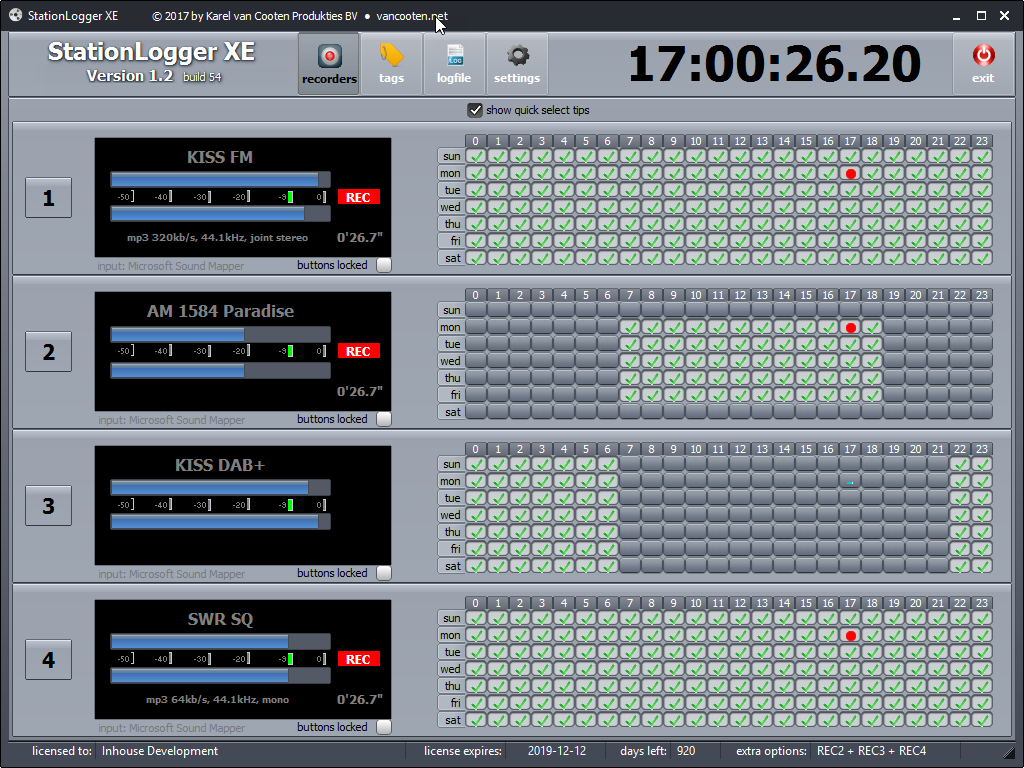The width and height of the screenshot is (1024, 768).
Task: Open the tags panel
Action: 391,64
